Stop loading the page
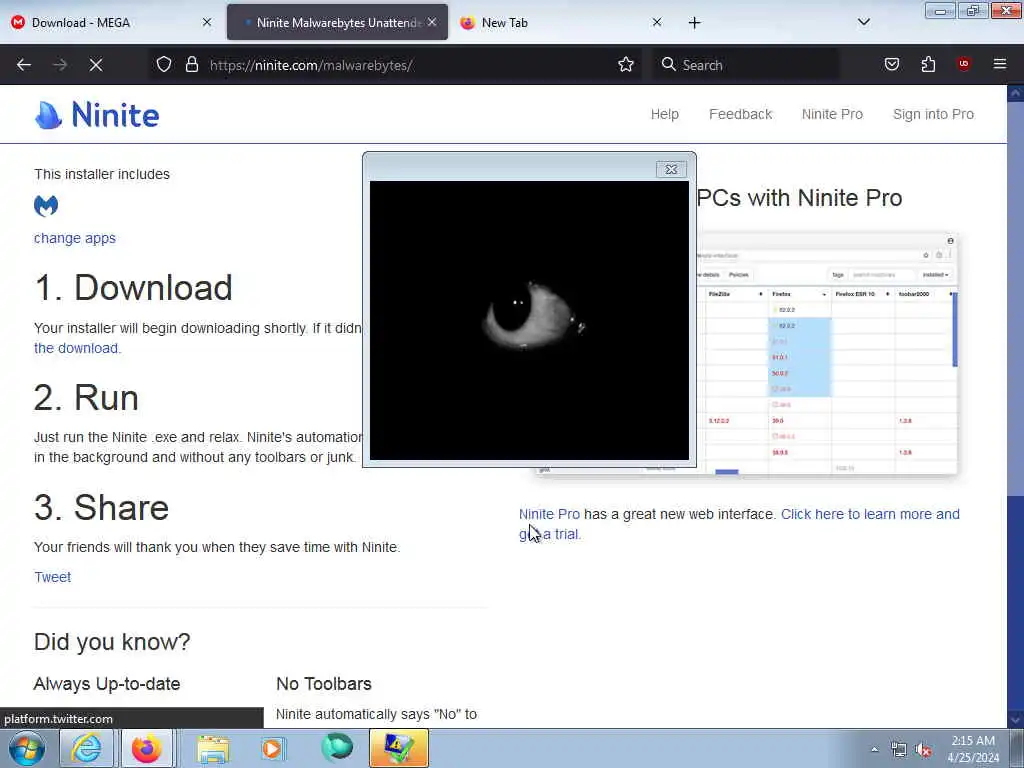Image resolution: width=1024 pixels, height=768 pixels. pos(96,65)
